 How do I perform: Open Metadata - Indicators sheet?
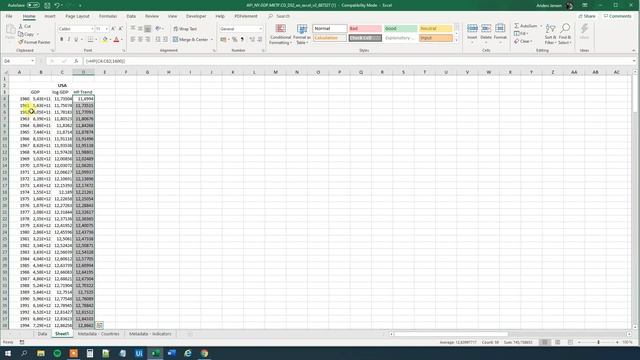point(150,334)
